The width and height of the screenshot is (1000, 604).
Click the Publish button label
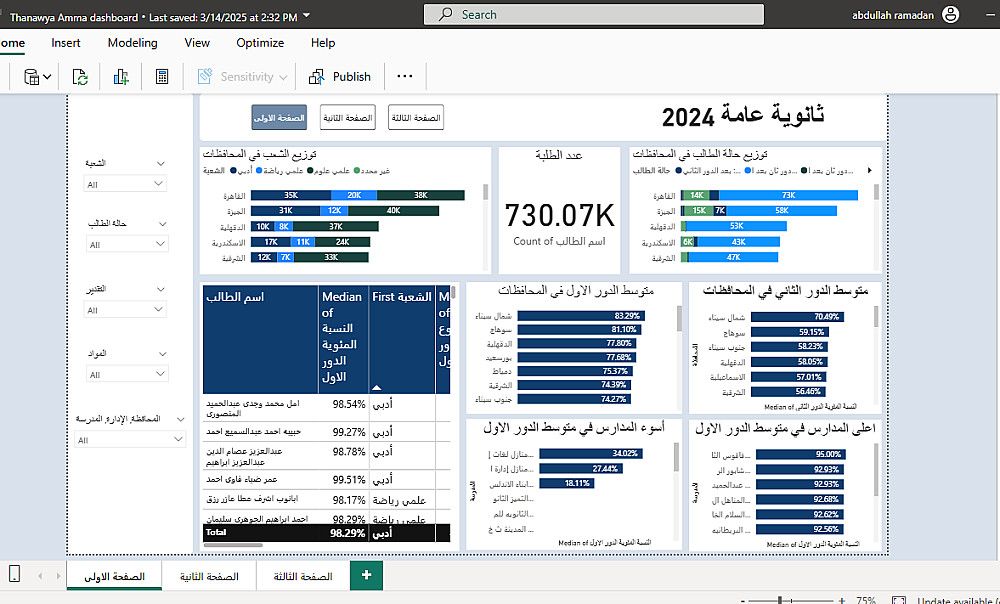[351, 77]
